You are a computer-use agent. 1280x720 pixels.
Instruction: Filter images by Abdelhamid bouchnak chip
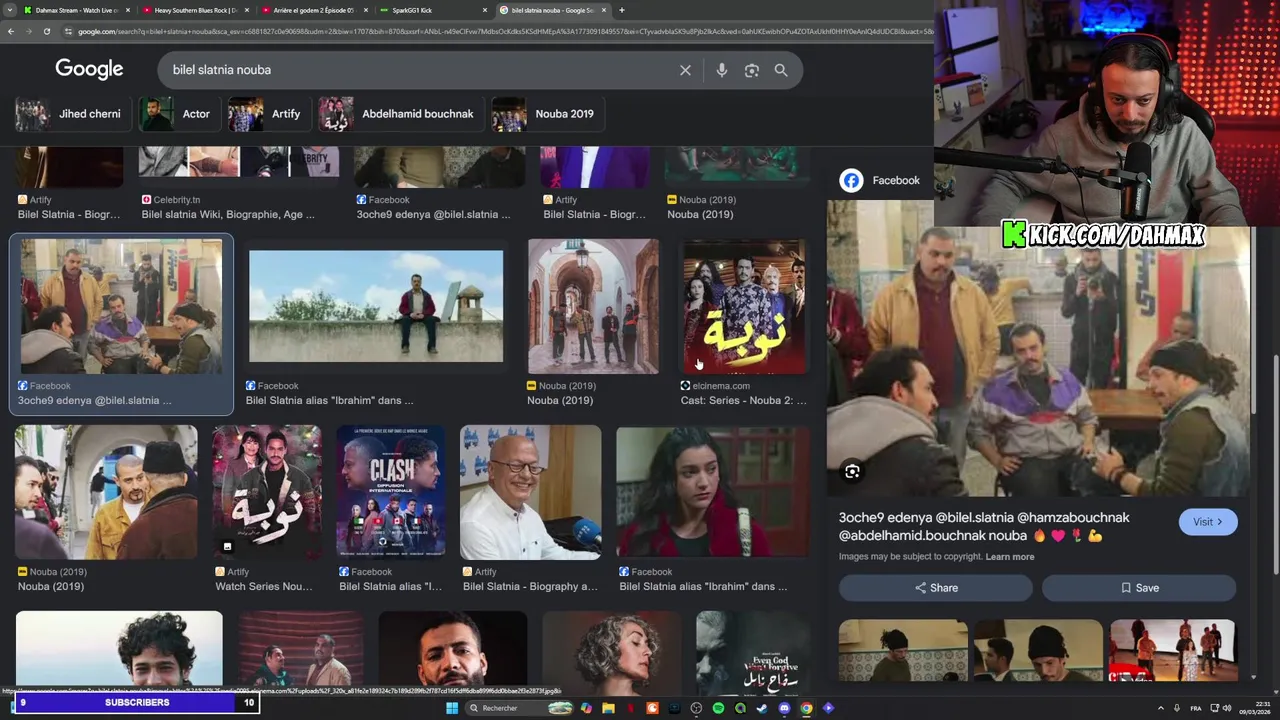(x=400, y=114)
